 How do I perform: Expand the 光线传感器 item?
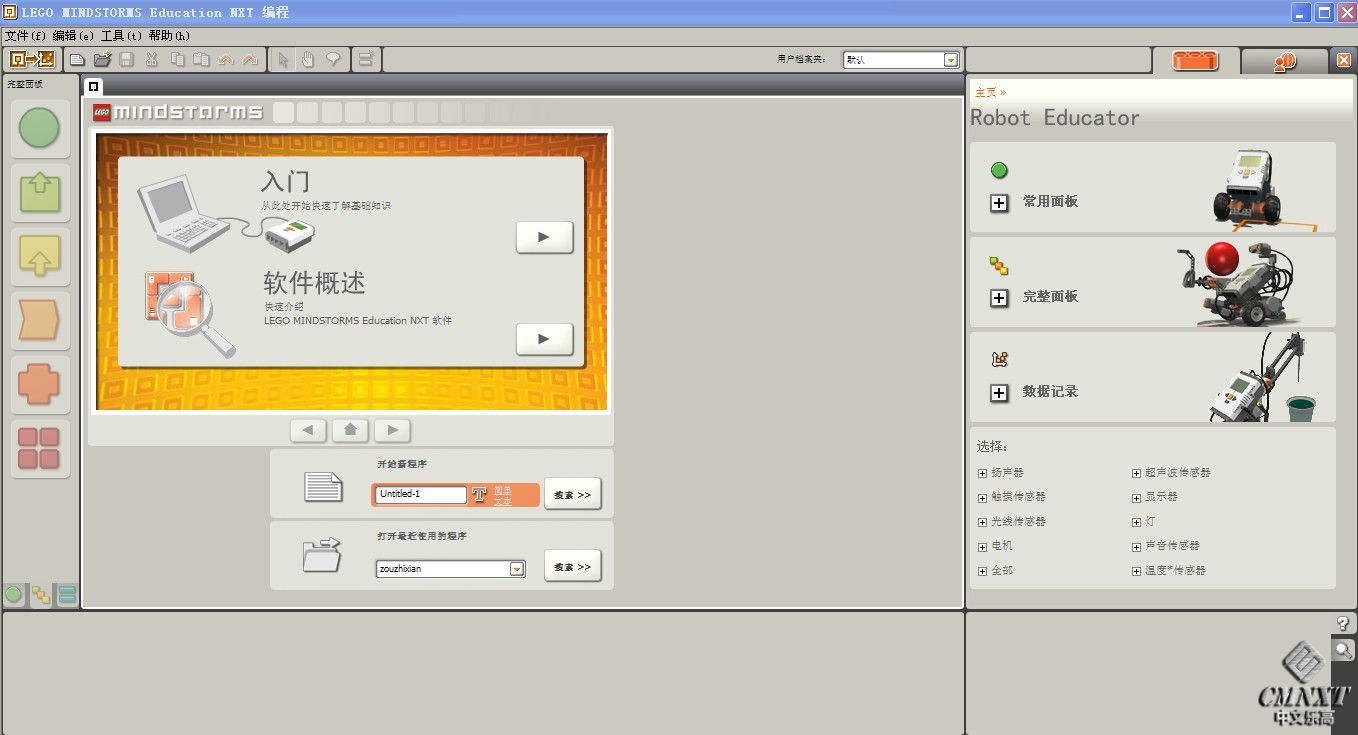coord(982,522)
